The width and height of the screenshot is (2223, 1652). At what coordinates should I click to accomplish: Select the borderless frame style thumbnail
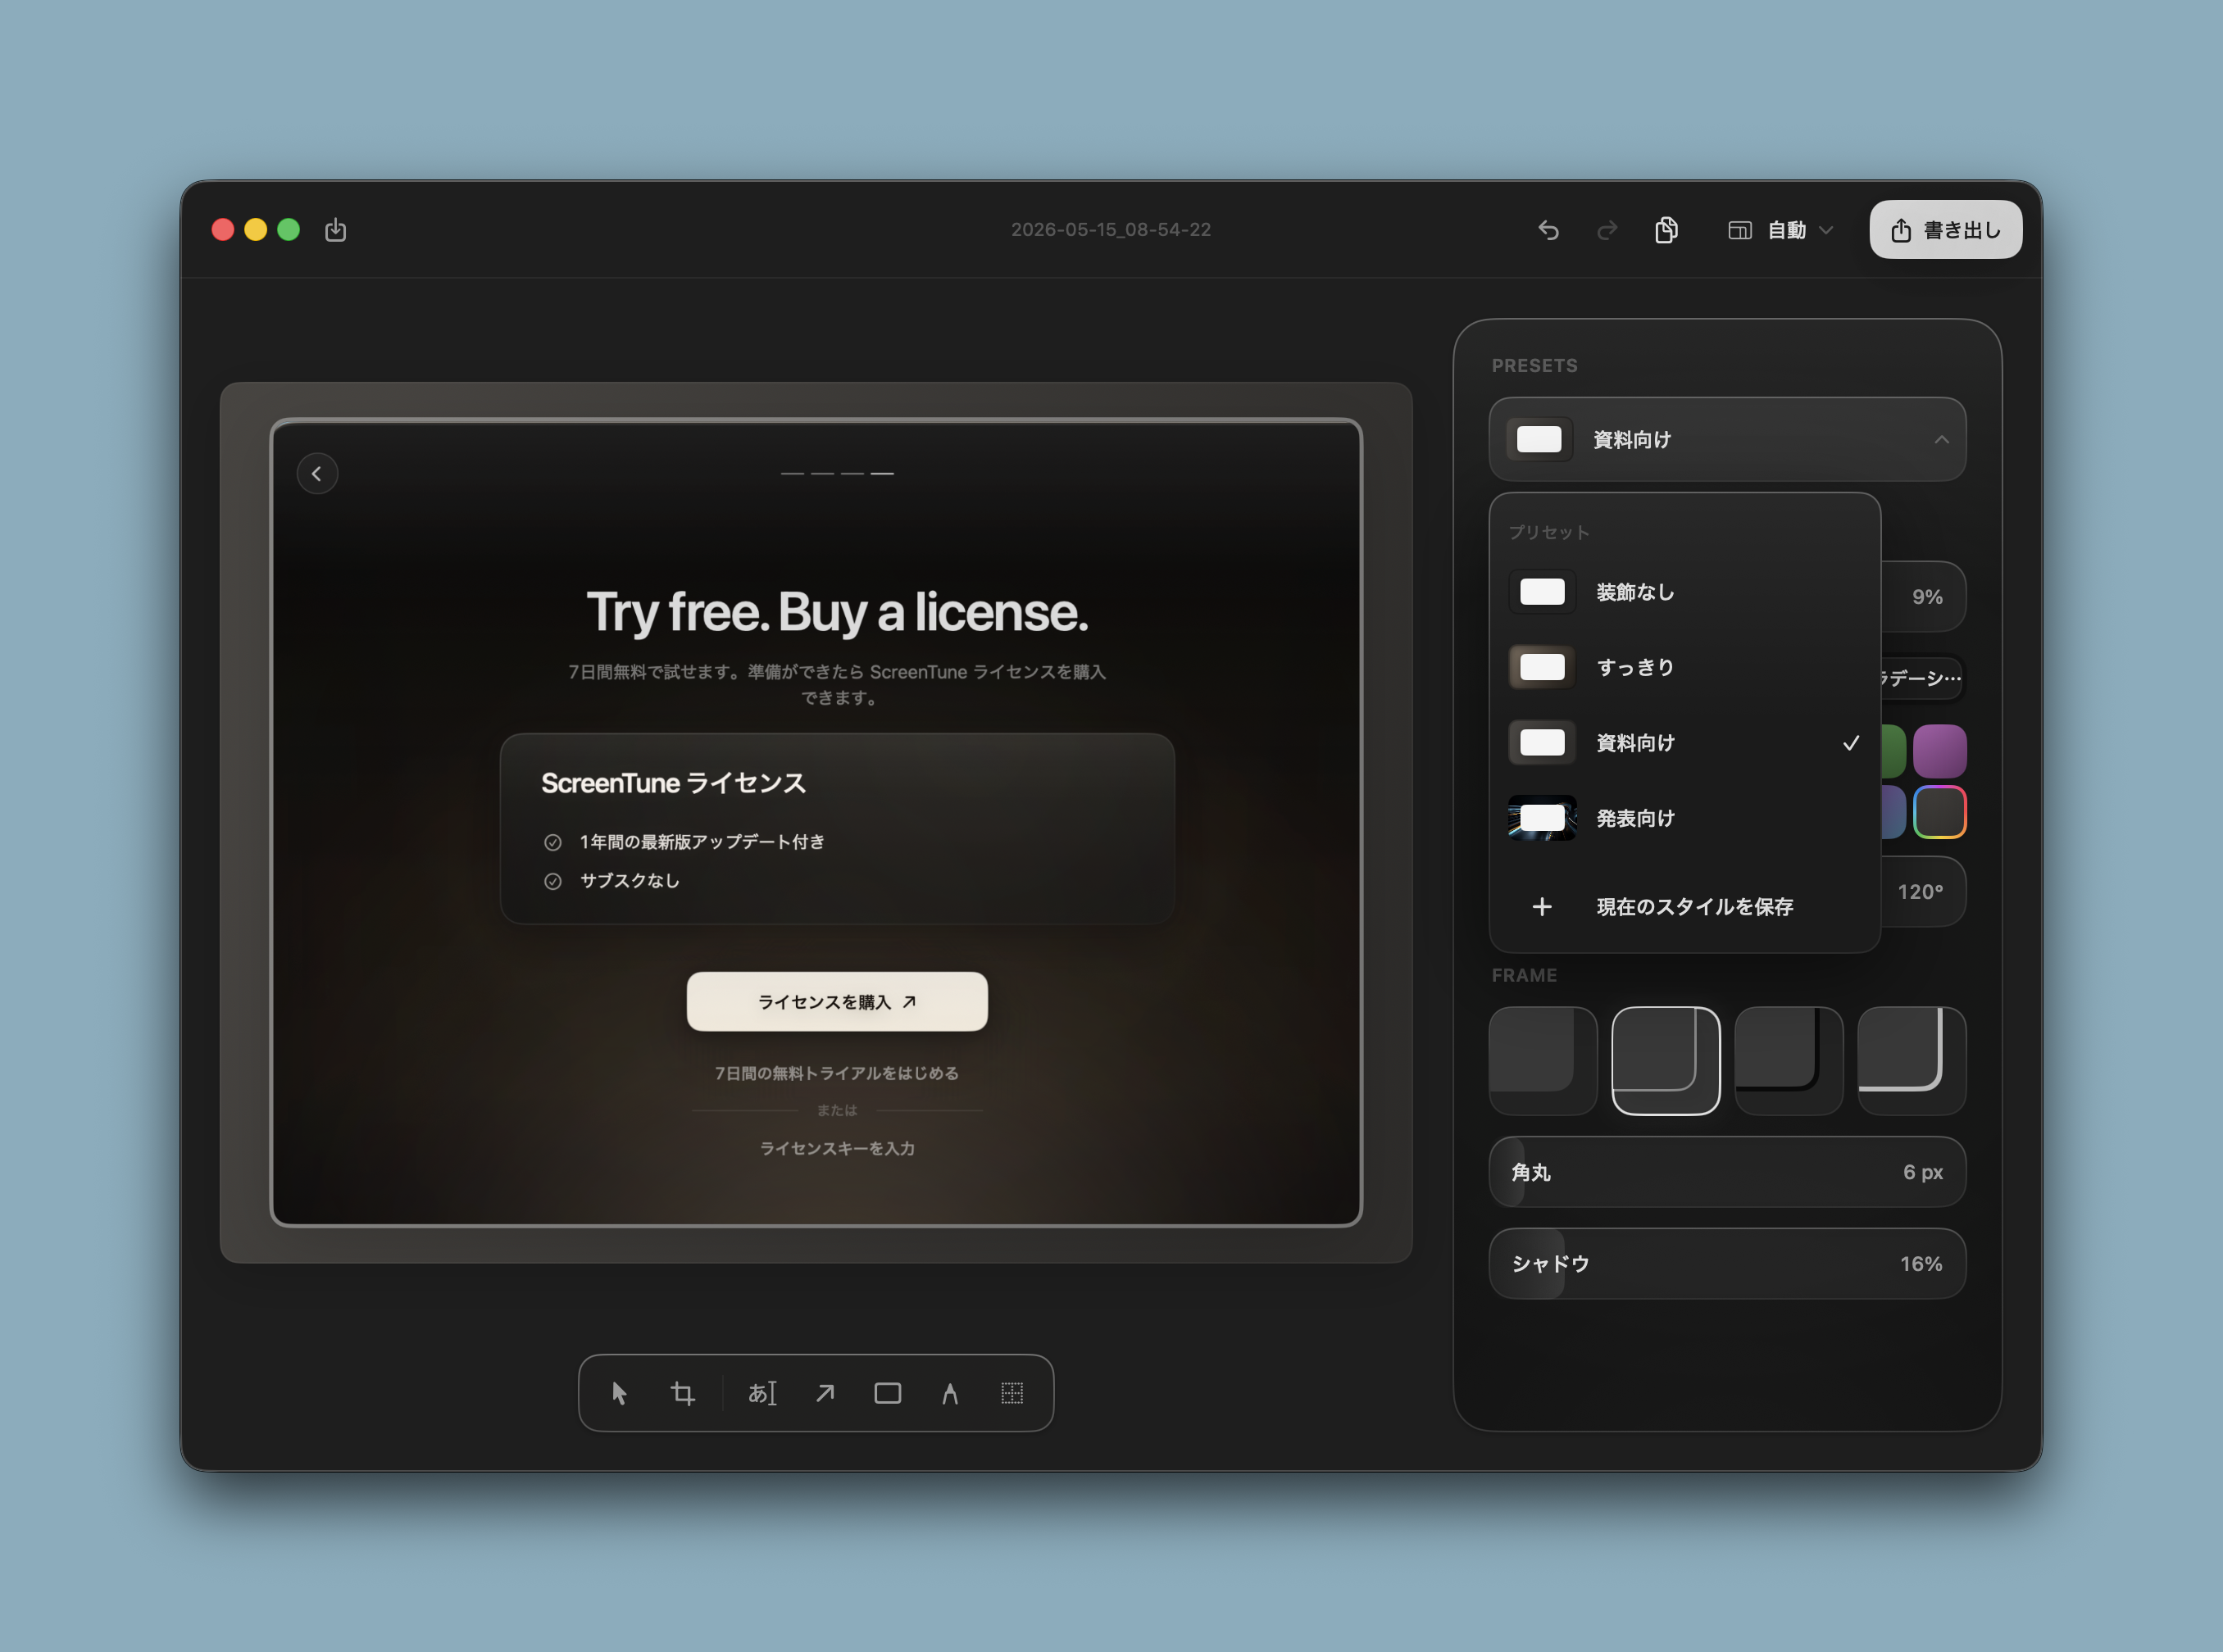[1543, 1061]
